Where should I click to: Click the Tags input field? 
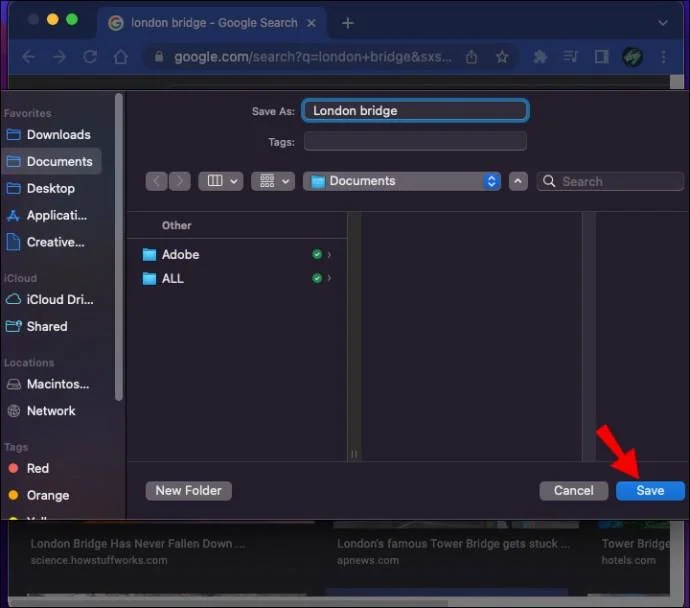[x=415, y=142]
